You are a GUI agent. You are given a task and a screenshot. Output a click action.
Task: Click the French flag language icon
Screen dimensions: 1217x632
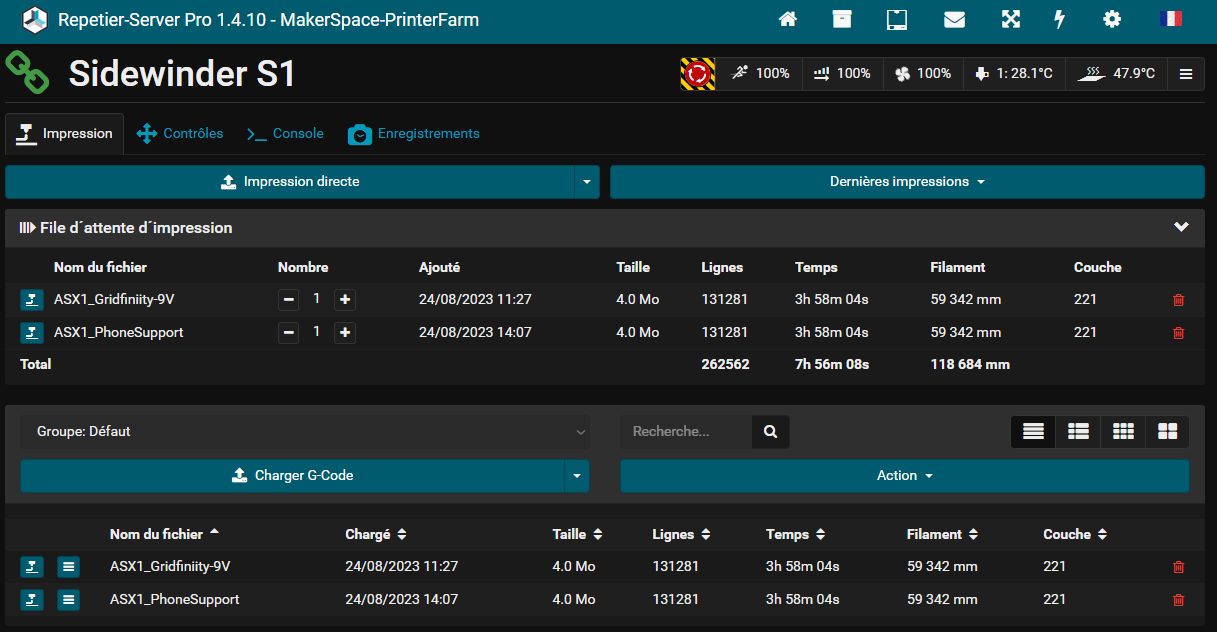point(1169,19)
